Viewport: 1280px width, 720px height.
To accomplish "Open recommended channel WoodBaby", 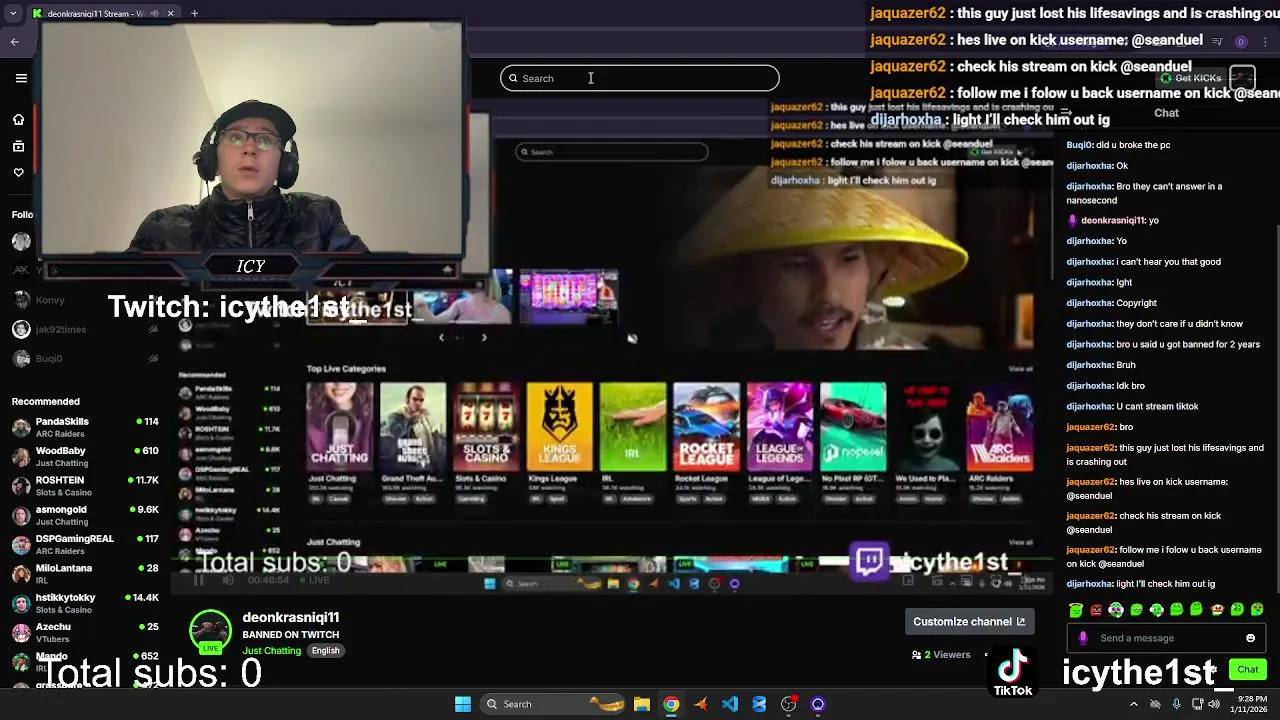I will click(x=85, y=456).
